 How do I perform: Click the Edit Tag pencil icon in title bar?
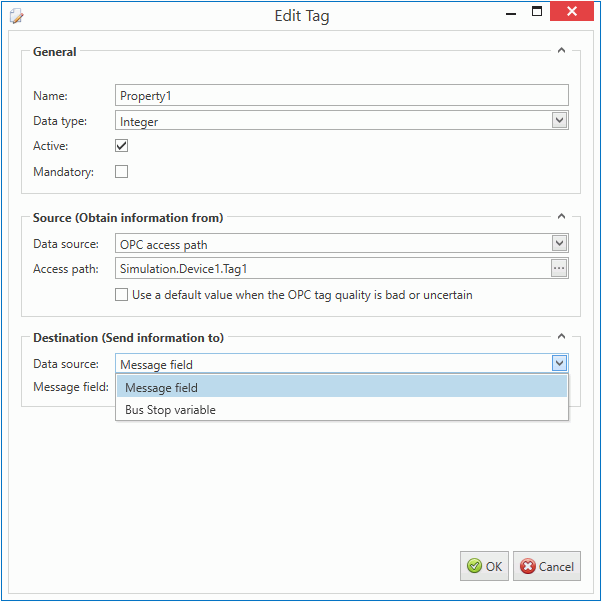point(17,17)
